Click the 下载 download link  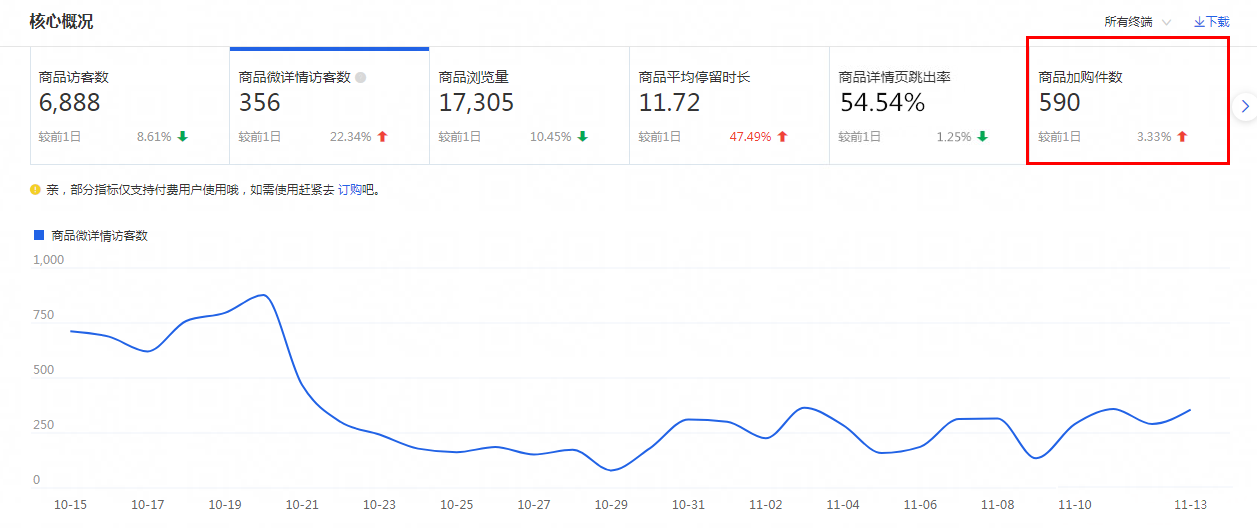[x=1211, y=21]
